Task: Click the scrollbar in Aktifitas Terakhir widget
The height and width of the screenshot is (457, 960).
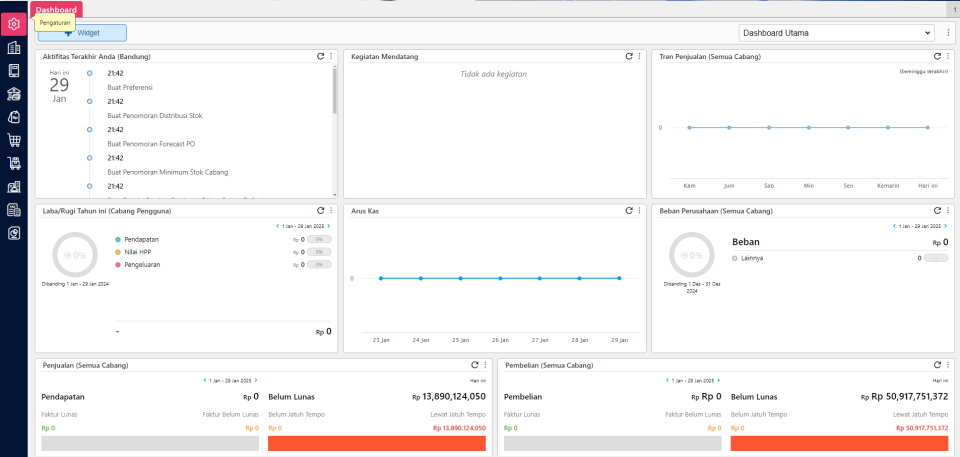Action: [x=334, y=90]
